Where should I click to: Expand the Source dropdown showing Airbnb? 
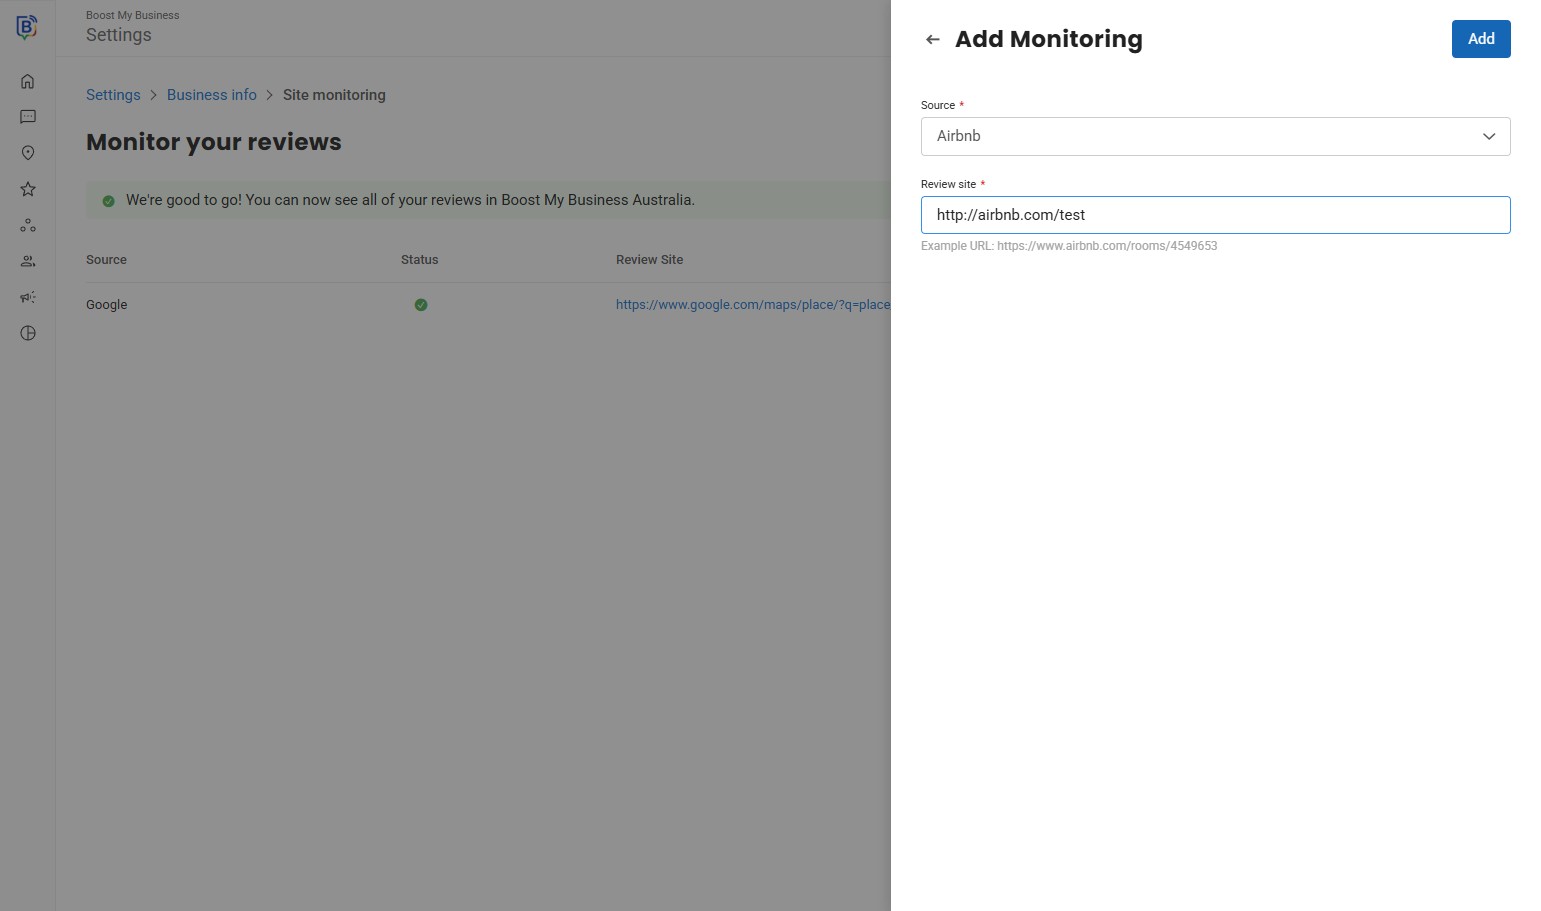coord(1200,136)
